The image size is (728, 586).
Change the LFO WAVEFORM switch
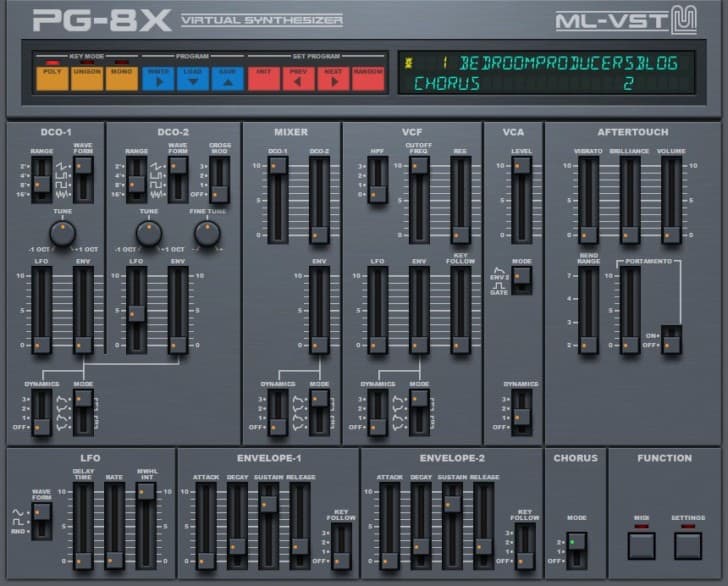[x=41, y=521]
